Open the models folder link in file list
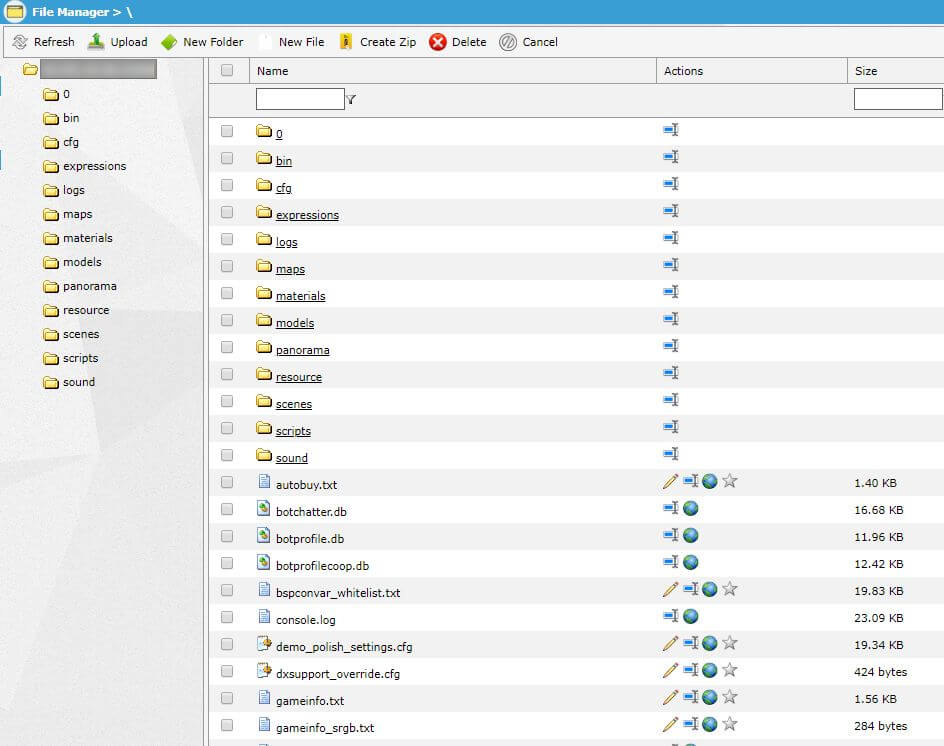The height and width of the screenshot is (746, 944). click(294, 323)
